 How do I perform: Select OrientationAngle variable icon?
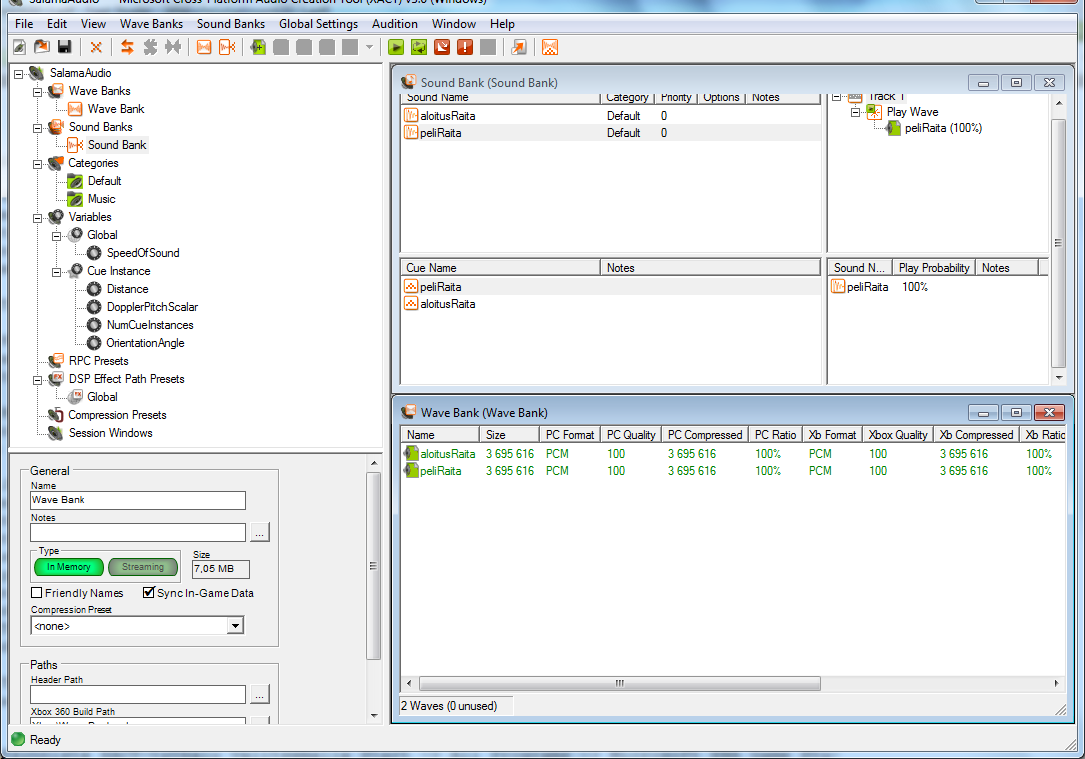click(x=94, y=343)
